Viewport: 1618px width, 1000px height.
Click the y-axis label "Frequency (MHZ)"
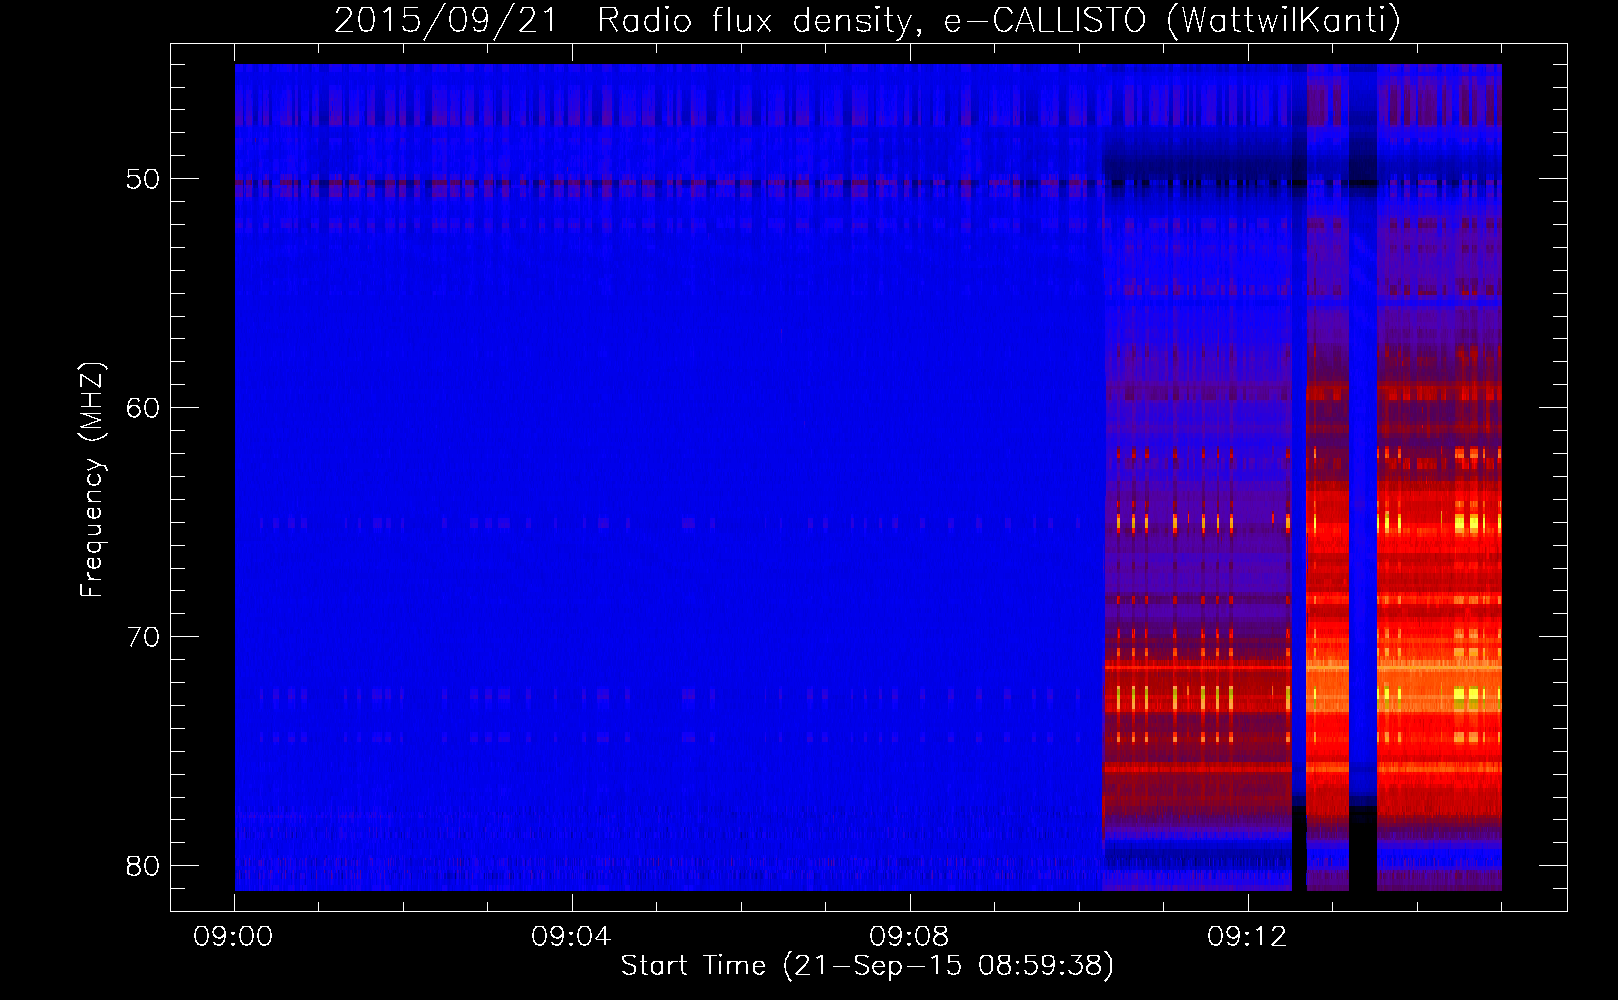point(92,480)
